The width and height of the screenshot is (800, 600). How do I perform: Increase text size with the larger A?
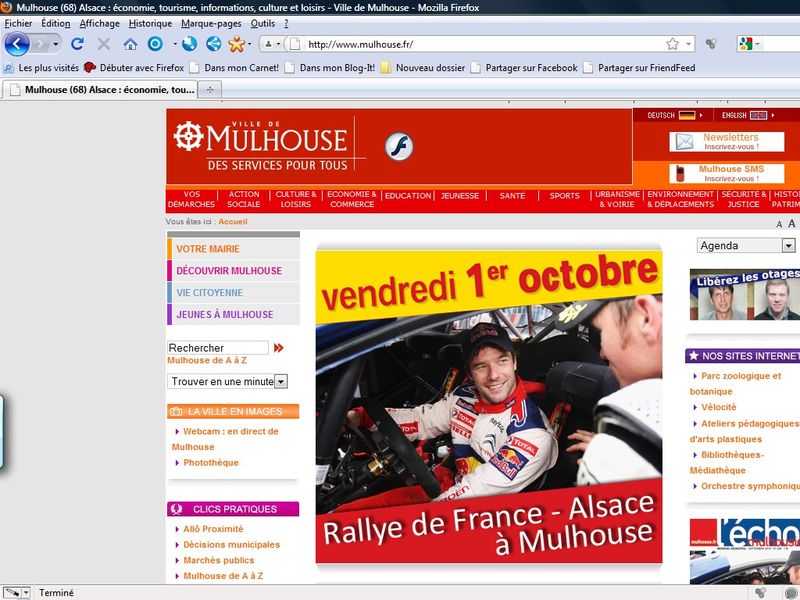pos(791,223)
